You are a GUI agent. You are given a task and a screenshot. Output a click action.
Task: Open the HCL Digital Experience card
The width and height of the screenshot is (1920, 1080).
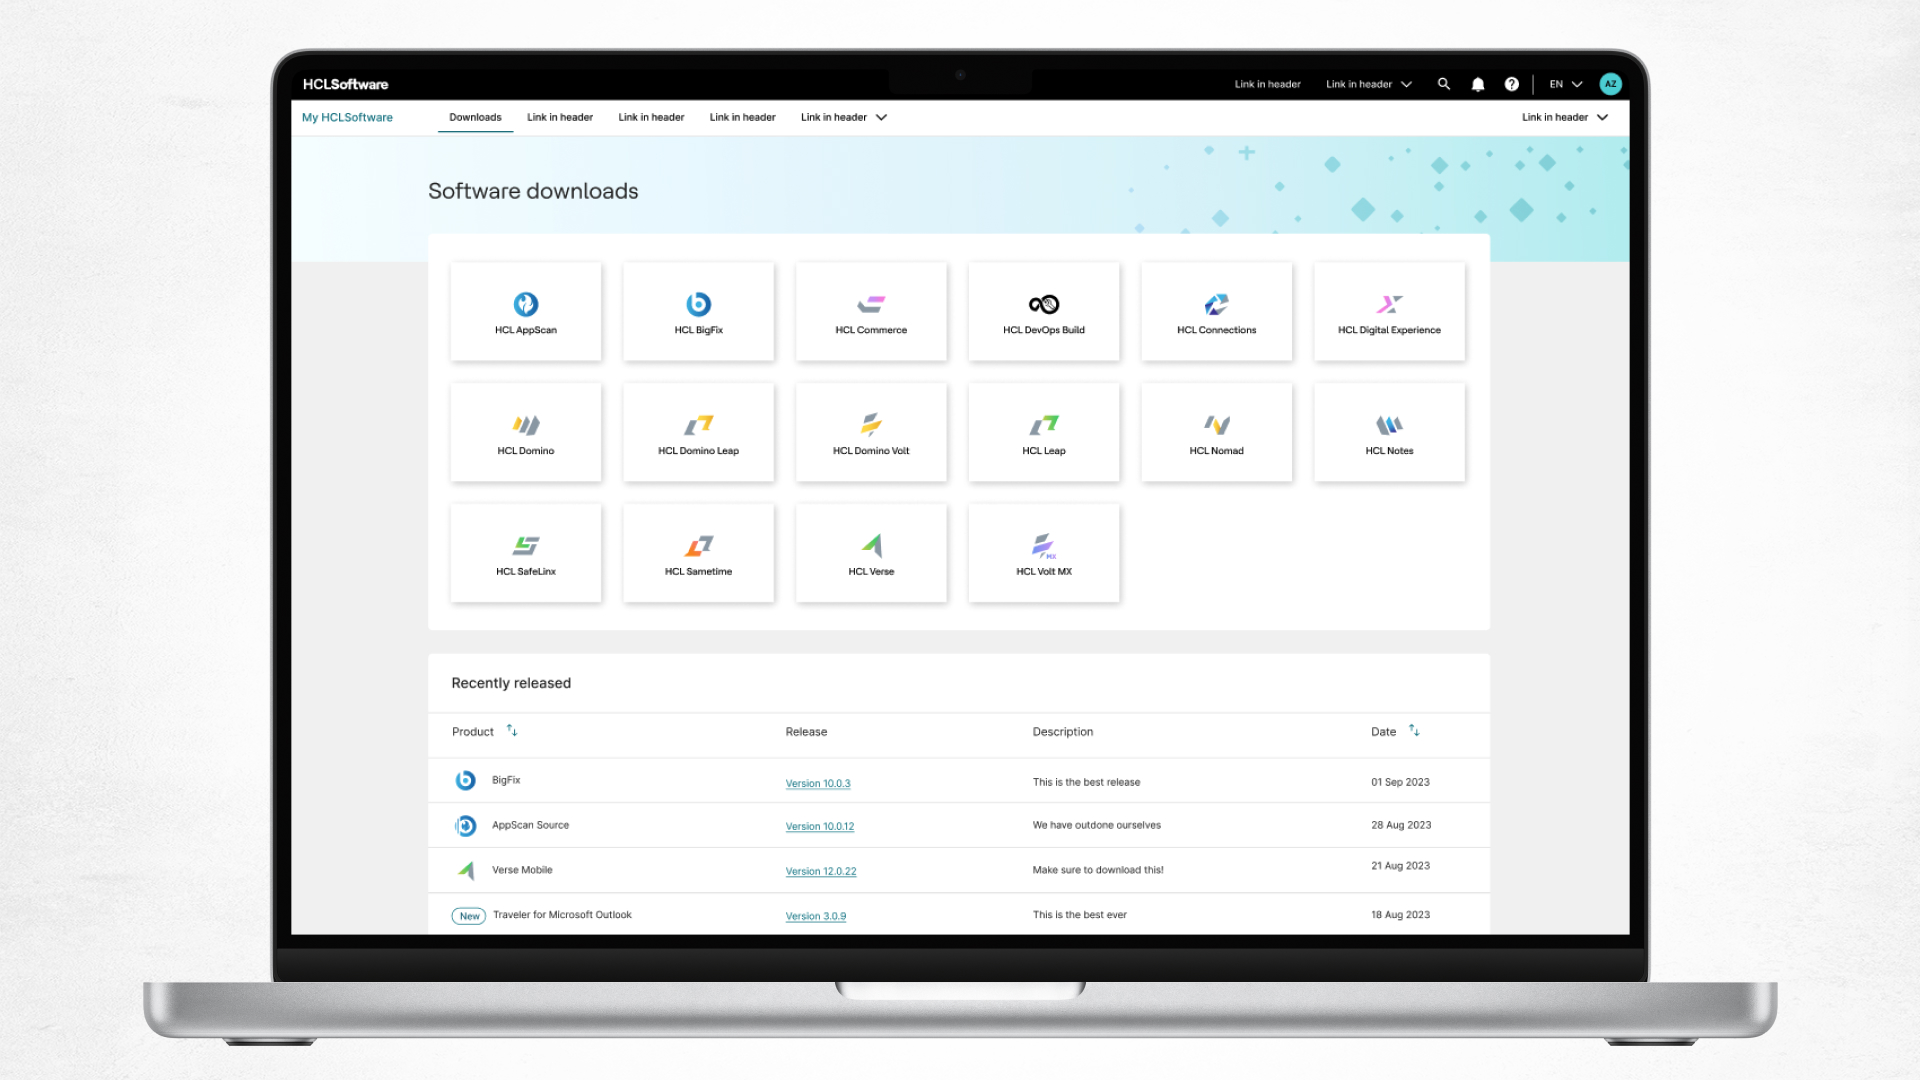1390,312
